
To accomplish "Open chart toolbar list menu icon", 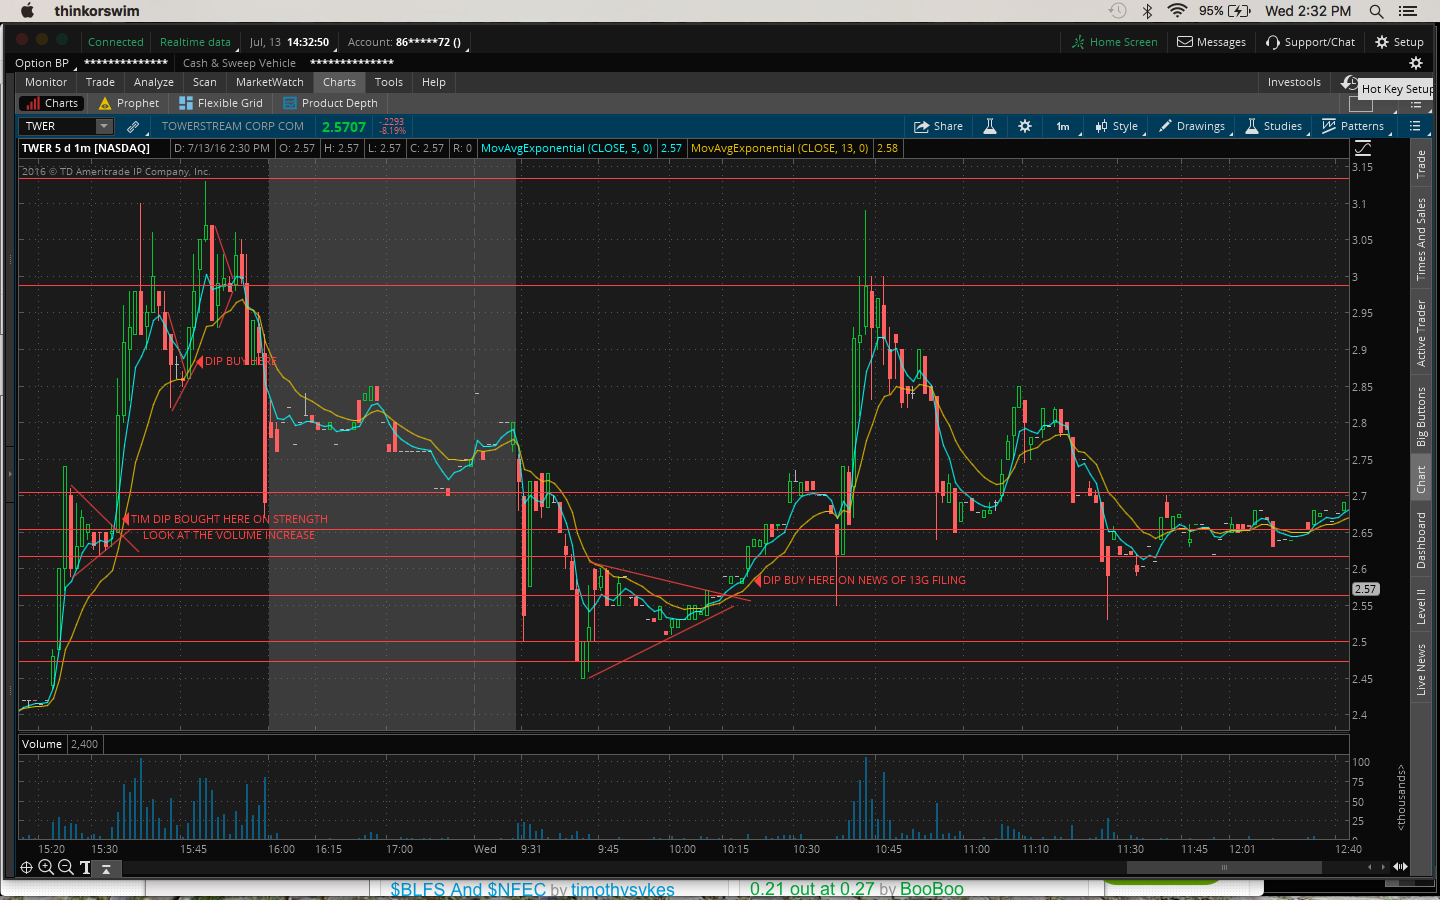I will (x=1415, y=126).
